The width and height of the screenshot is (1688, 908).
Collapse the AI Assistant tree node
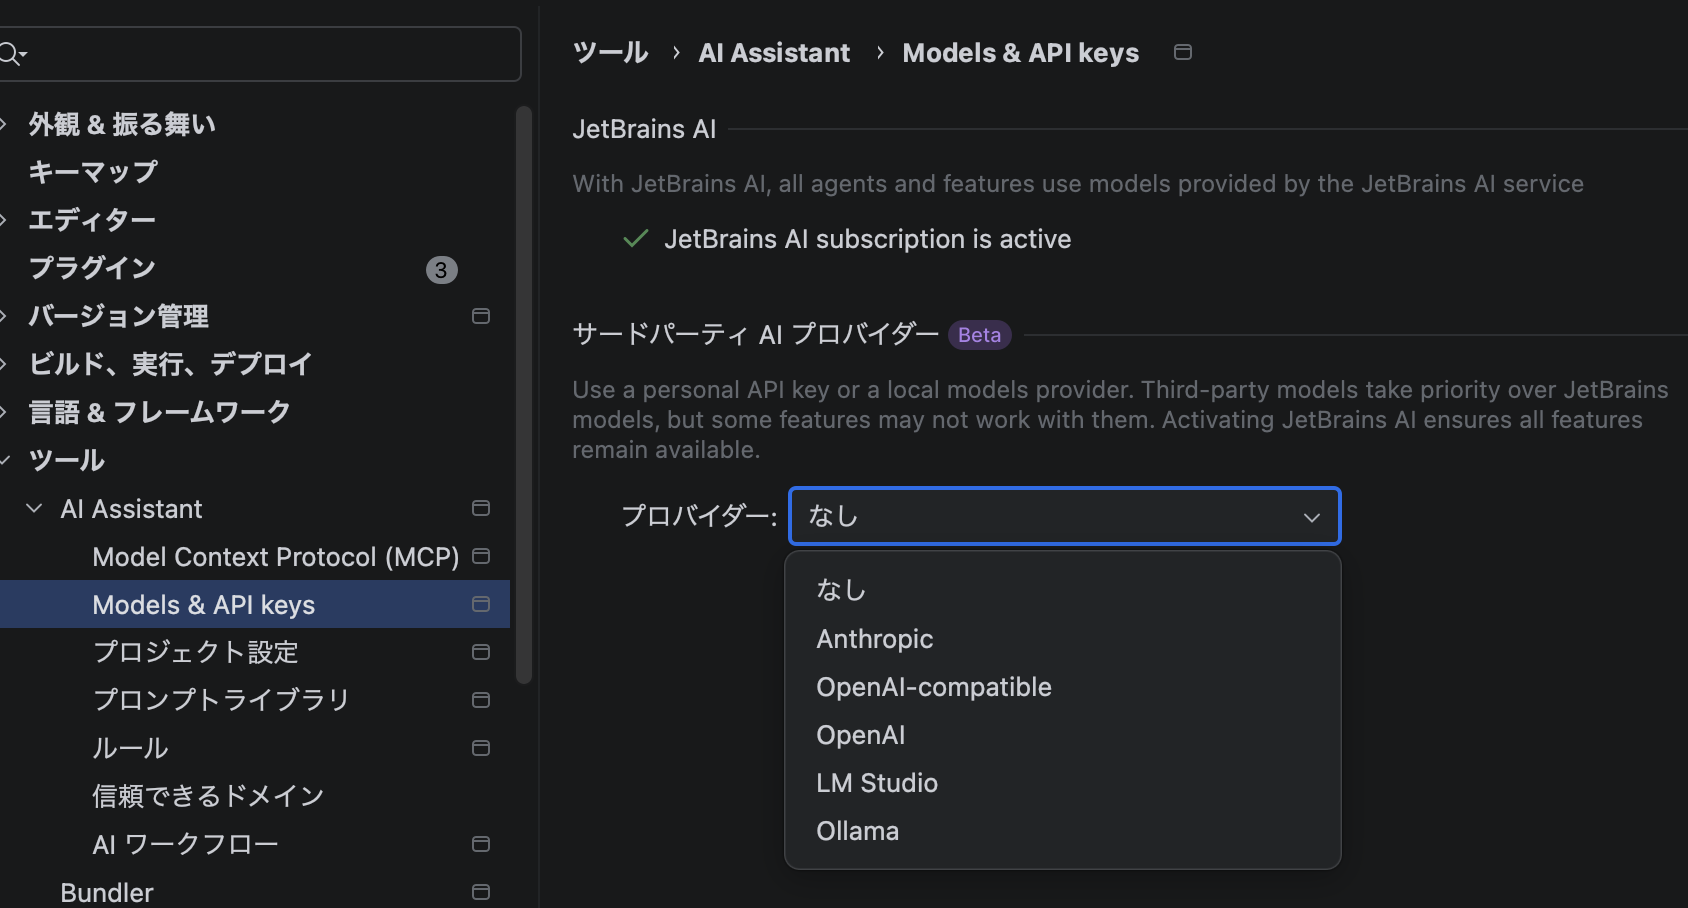click(34, 508)
